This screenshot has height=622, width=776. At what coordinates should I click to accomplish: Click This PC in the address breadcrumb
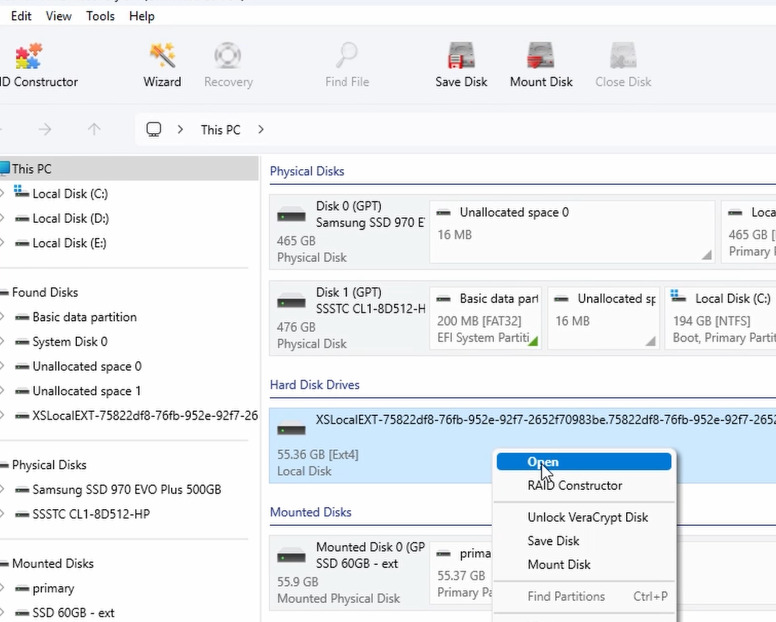click(x=220, y=130)
